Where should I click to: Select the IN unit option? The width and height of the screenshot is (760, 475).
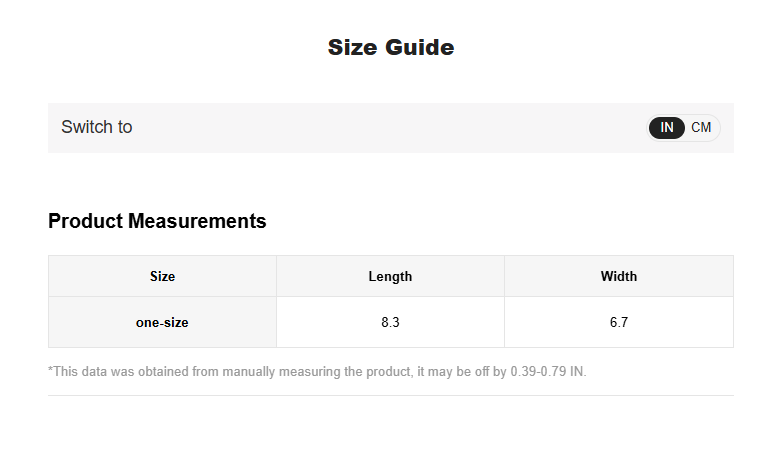(667, 128)
